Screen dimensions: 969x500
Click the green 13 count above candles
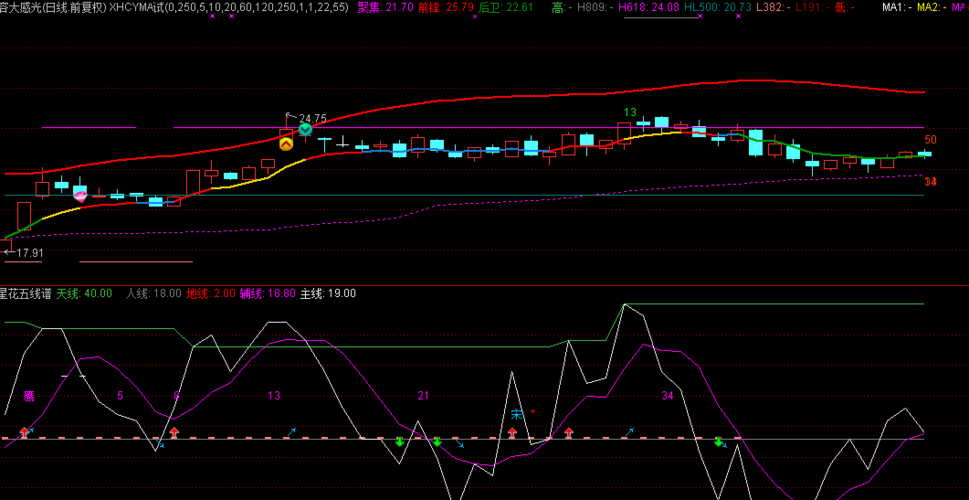point(630,112)
